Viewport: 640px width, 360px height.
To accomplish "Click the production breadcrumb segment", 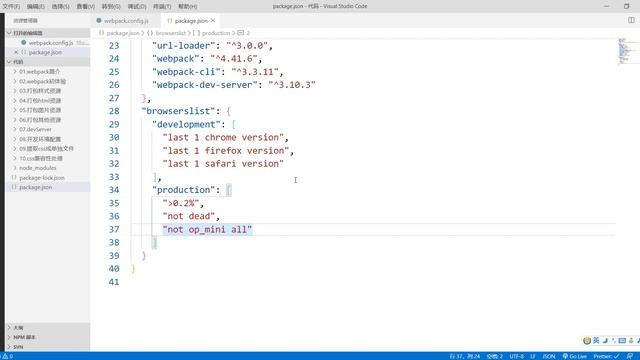I will pos(216,33).
